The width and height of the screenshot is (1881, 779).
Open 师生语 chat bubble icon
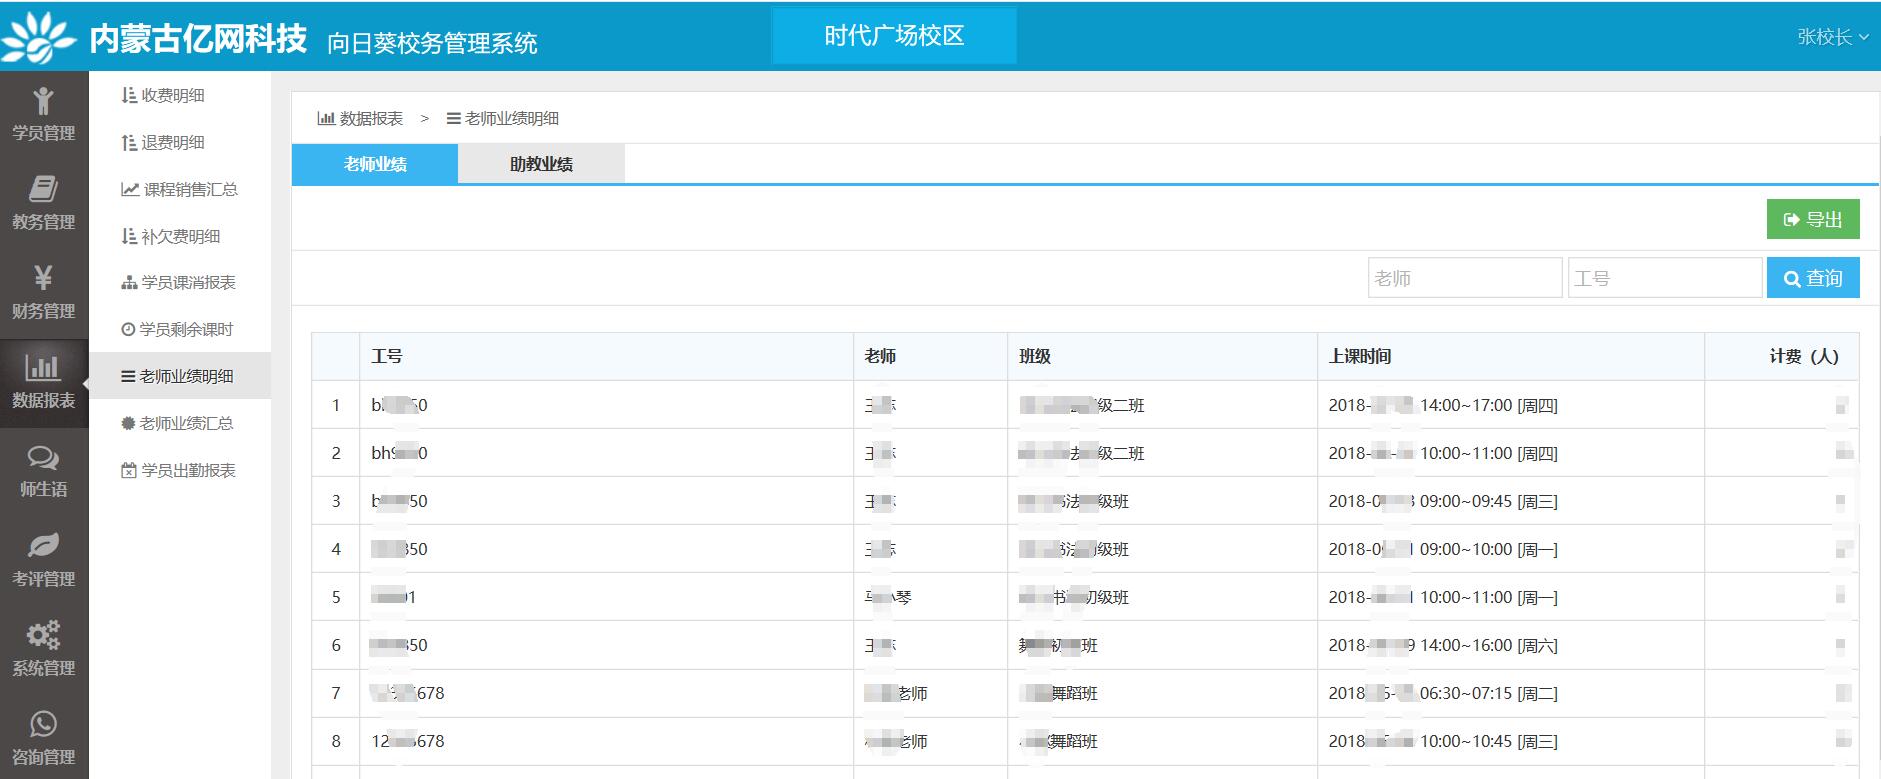pyautogui.click(x=43, y=458)
